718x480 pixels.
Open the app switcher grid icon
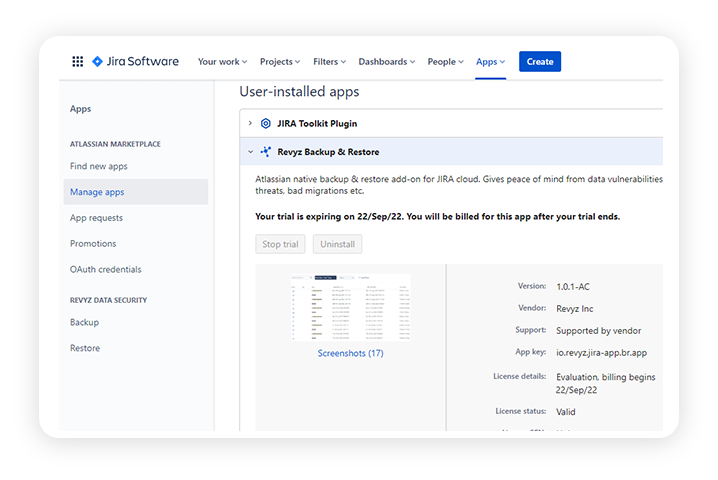tap(78, 62)
